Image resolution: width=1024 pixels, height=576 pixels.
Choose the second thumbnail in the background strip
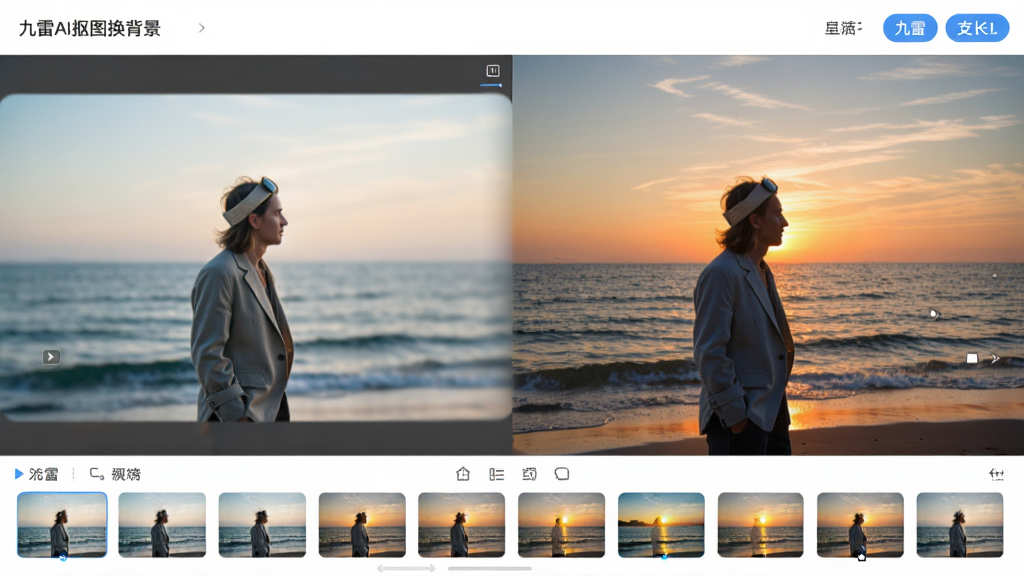(162, 525)
